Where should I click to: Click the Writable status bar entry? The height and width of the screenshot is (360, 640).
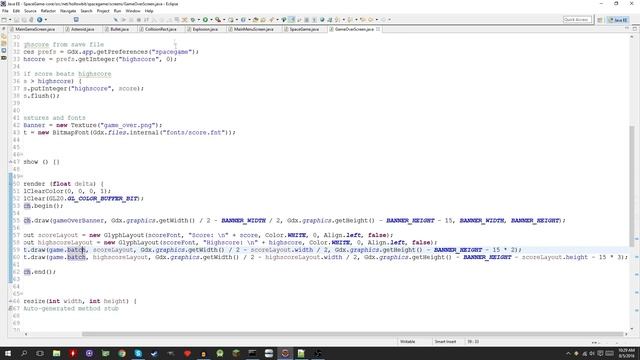pos(407,342)
